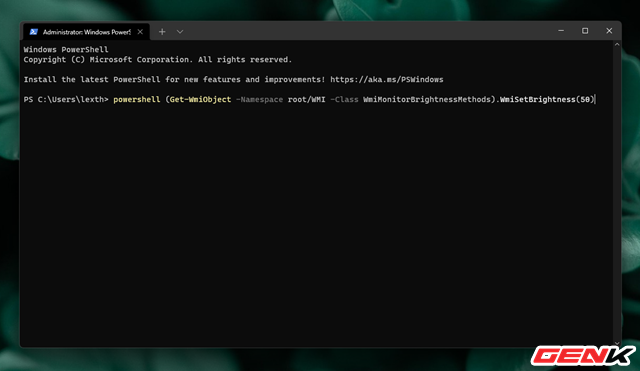
Task: Minimize the Windows Terminal window
Action: click(x=561, y=31)
